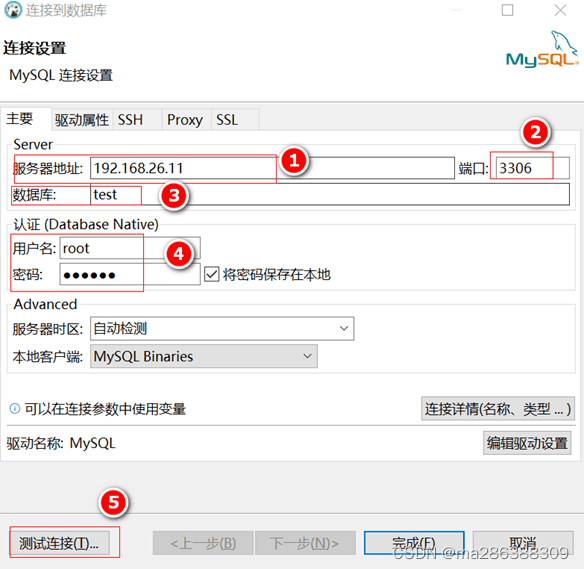The height and width of the screenshot is (569, 584).
Task: Open the MySQL Binaries local client dropdown
Action: [204, 356]
